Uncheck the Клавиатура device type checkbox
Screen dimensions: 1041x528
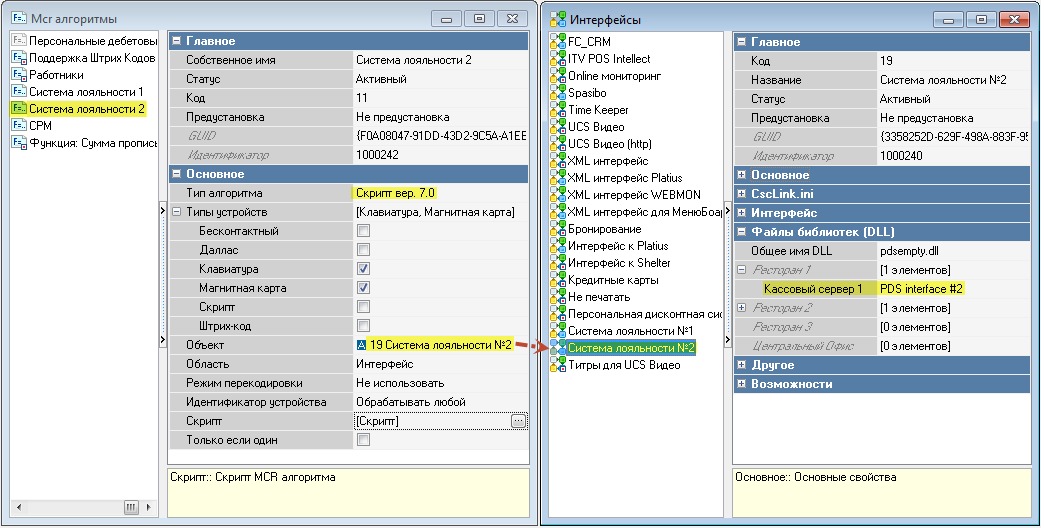point(364,269)
